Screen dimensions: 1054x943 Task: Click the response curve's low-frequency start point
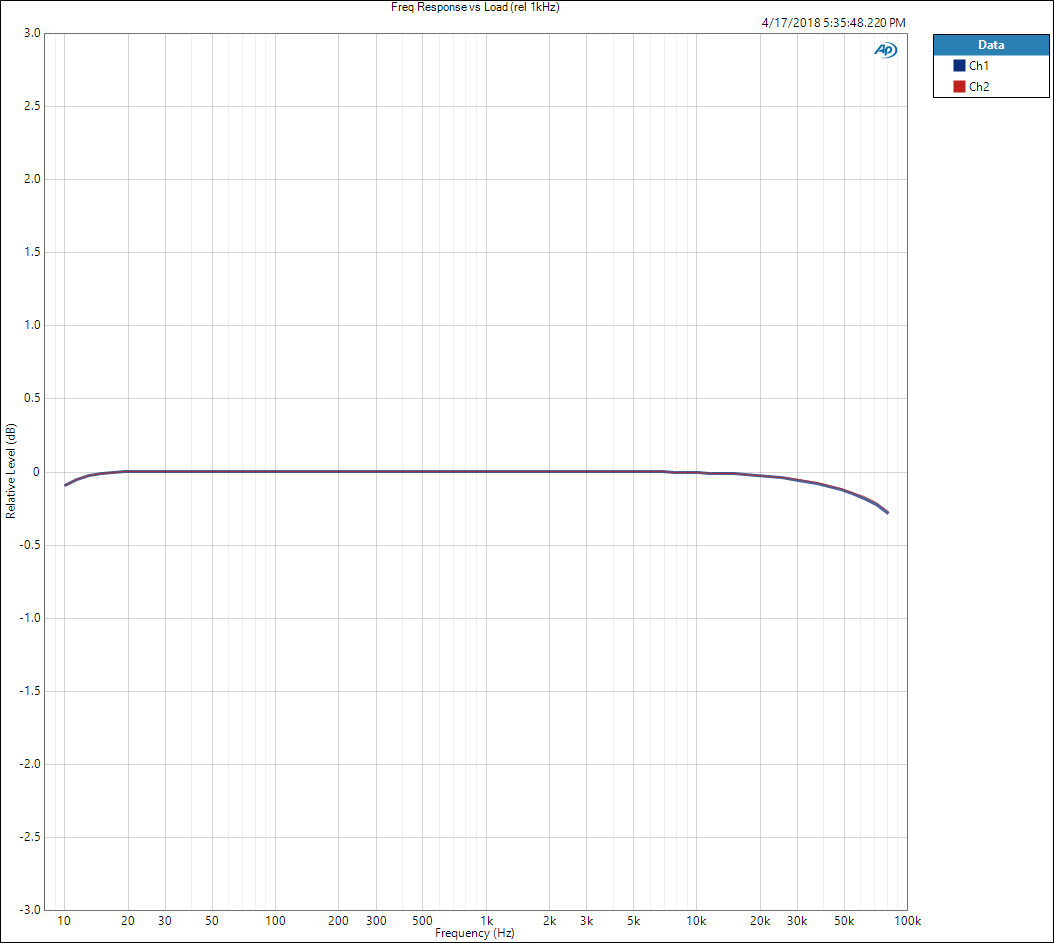click(65, 485)
